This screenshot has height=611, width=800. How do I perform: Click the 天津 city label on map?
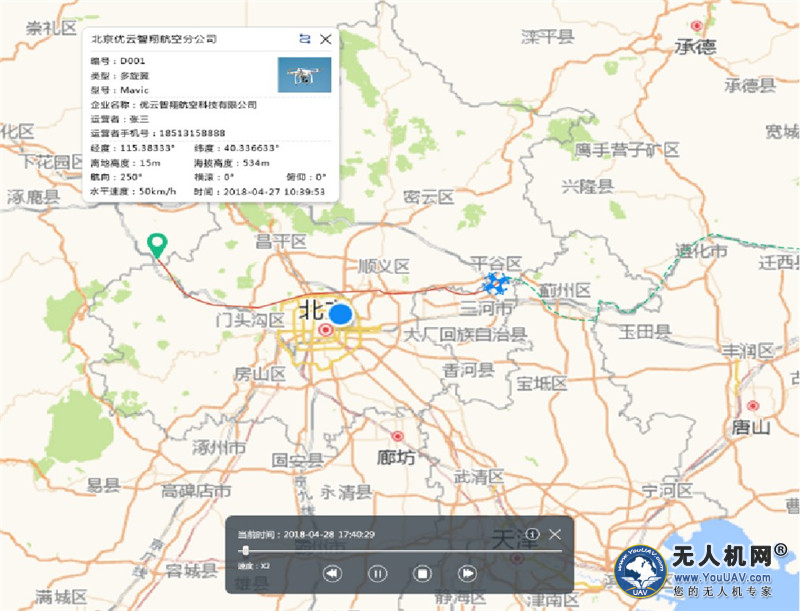(513, 540)
